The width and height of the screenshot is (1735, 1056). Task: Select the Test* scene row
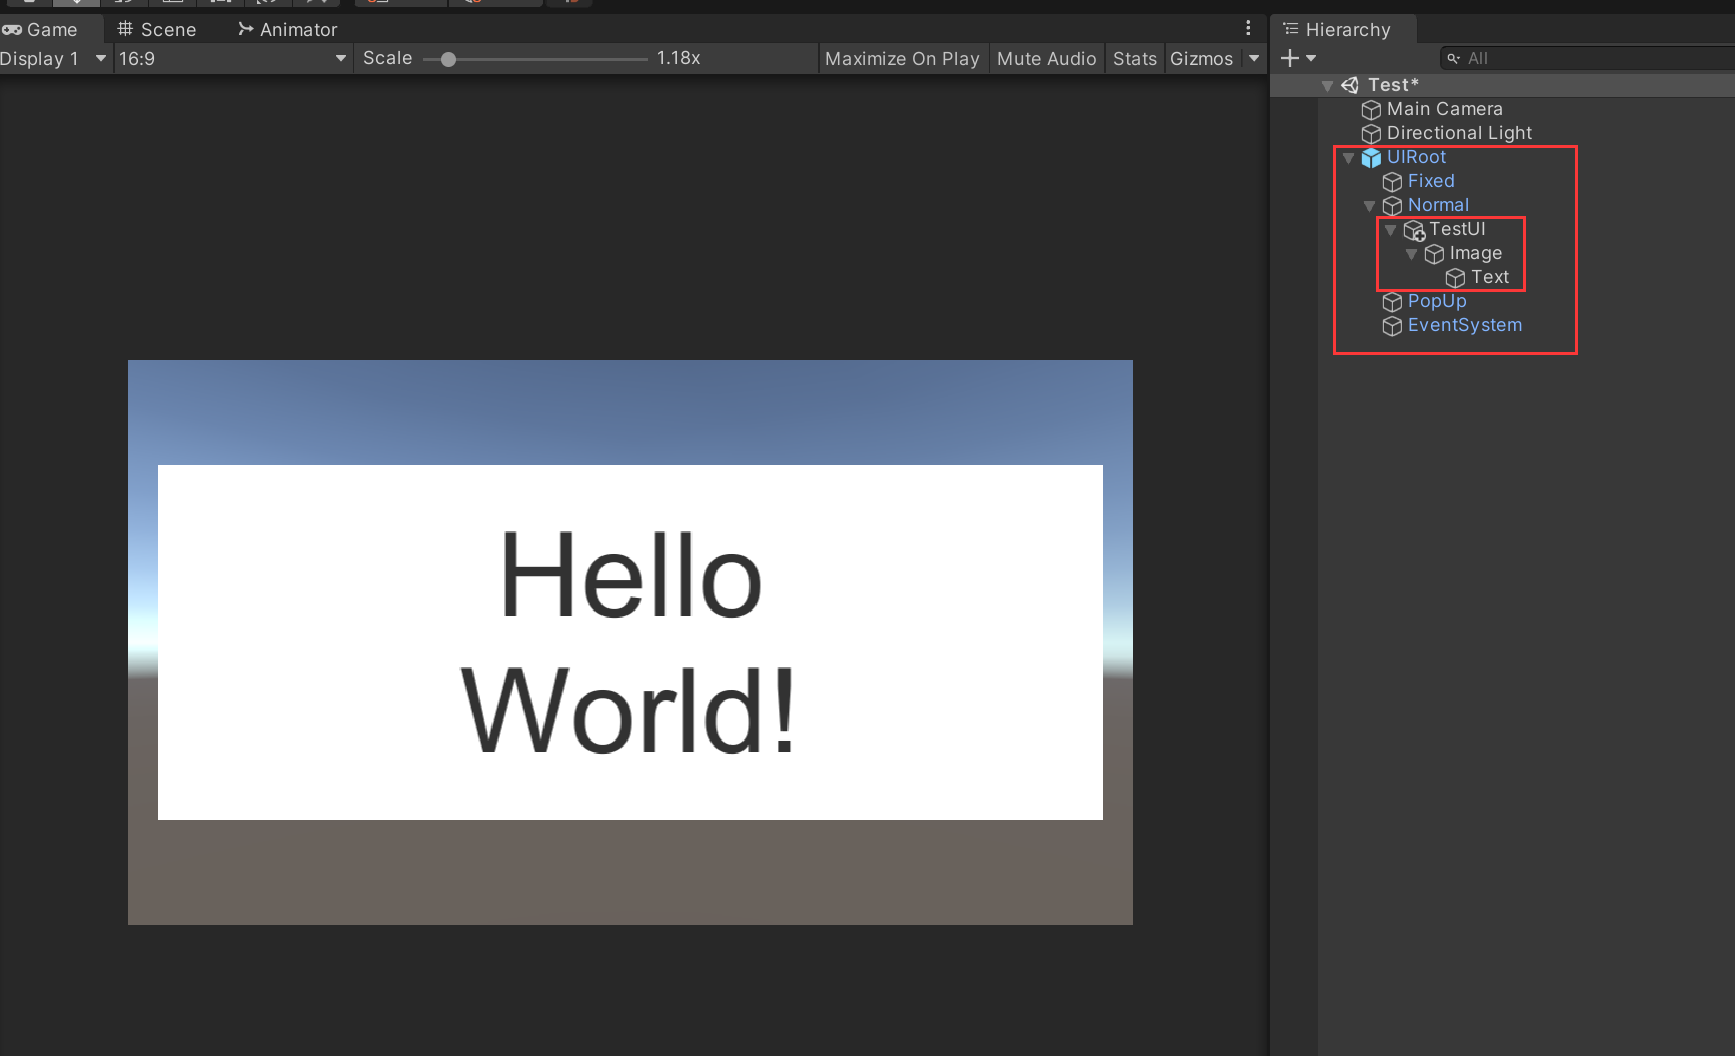tap(1502, 85)
